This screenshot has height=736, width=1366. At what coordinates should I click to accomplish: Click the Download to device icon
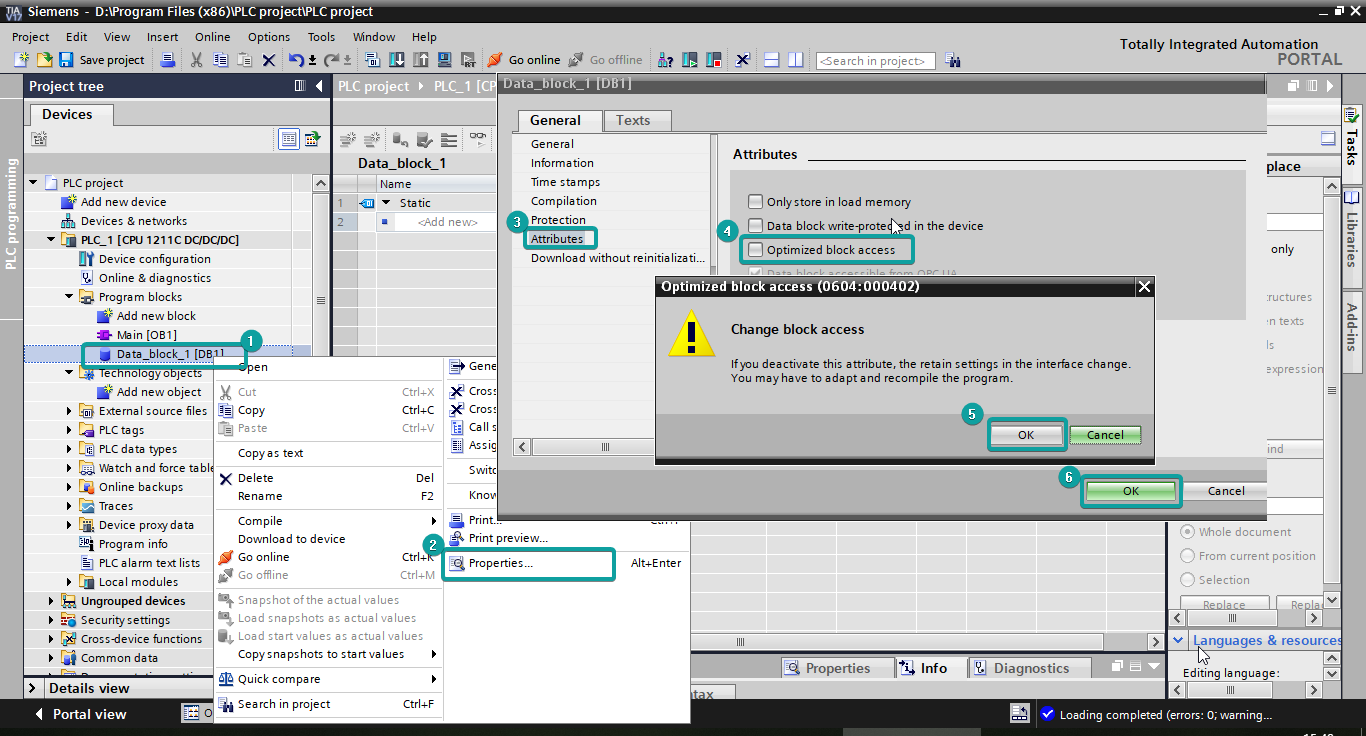397,60
